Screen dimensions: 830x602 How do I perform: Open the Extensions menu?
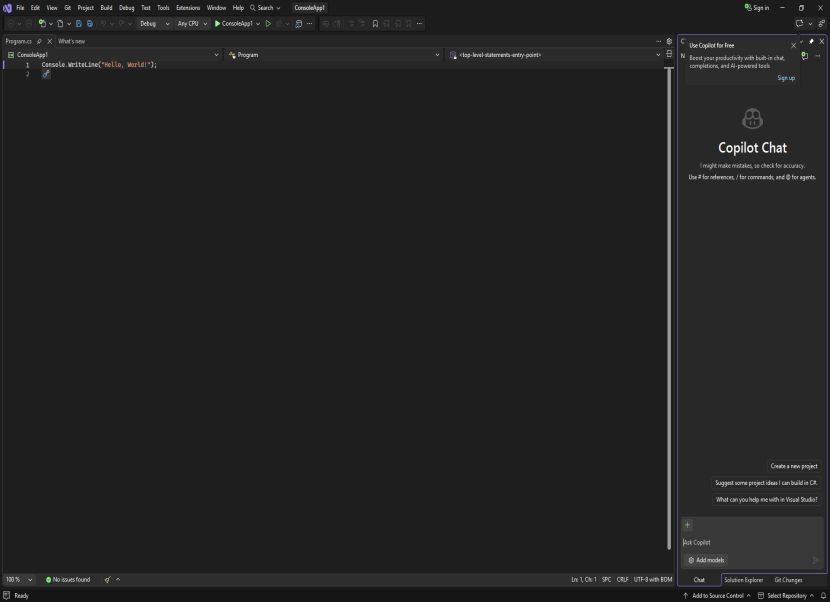(x=188, y=8)
